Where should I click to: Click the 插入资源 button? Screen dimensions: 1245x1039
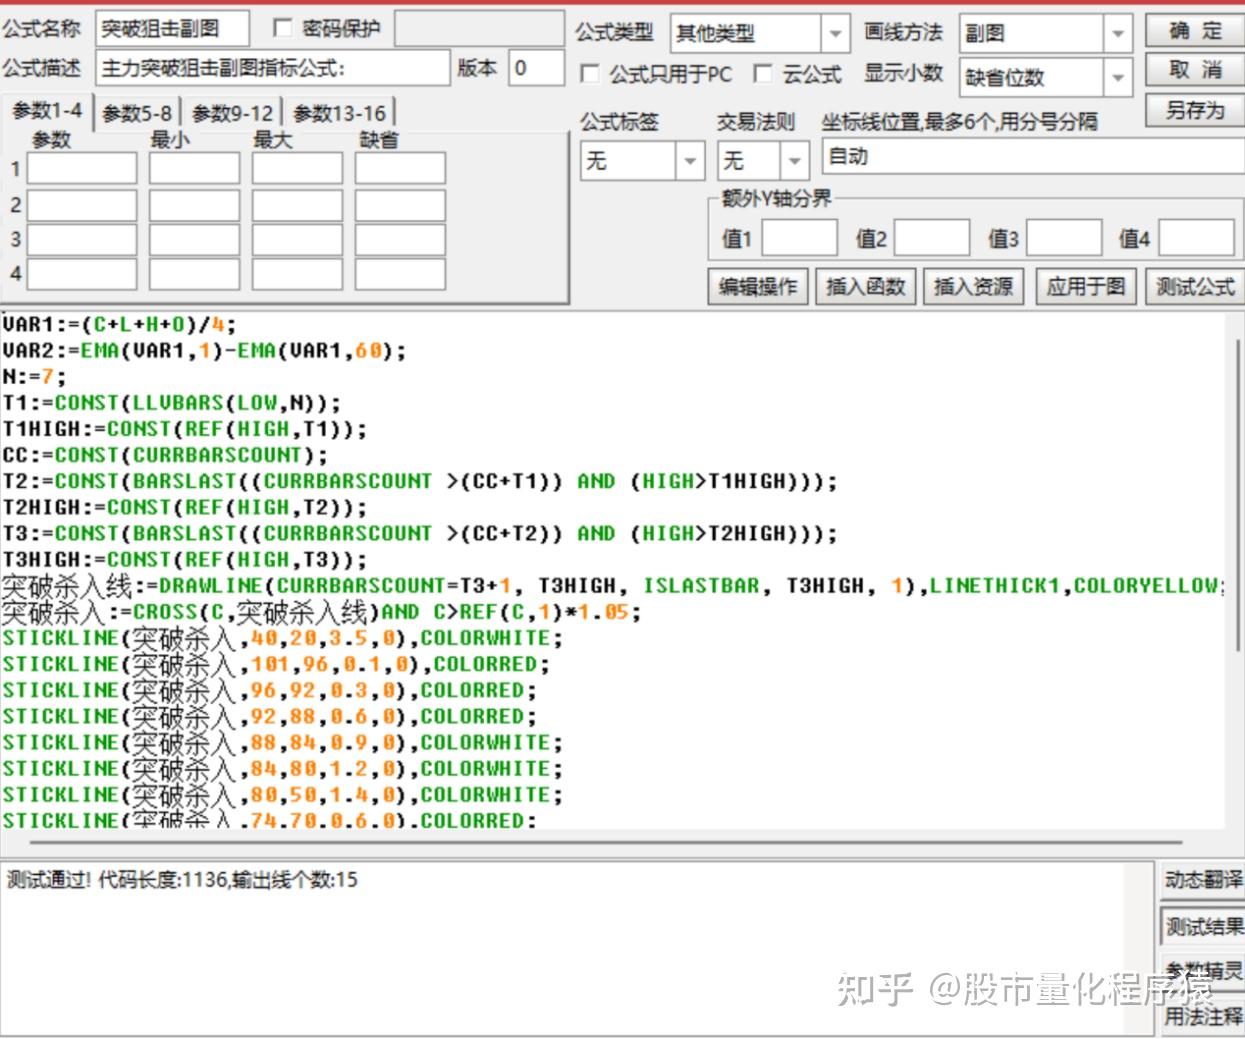974,287
